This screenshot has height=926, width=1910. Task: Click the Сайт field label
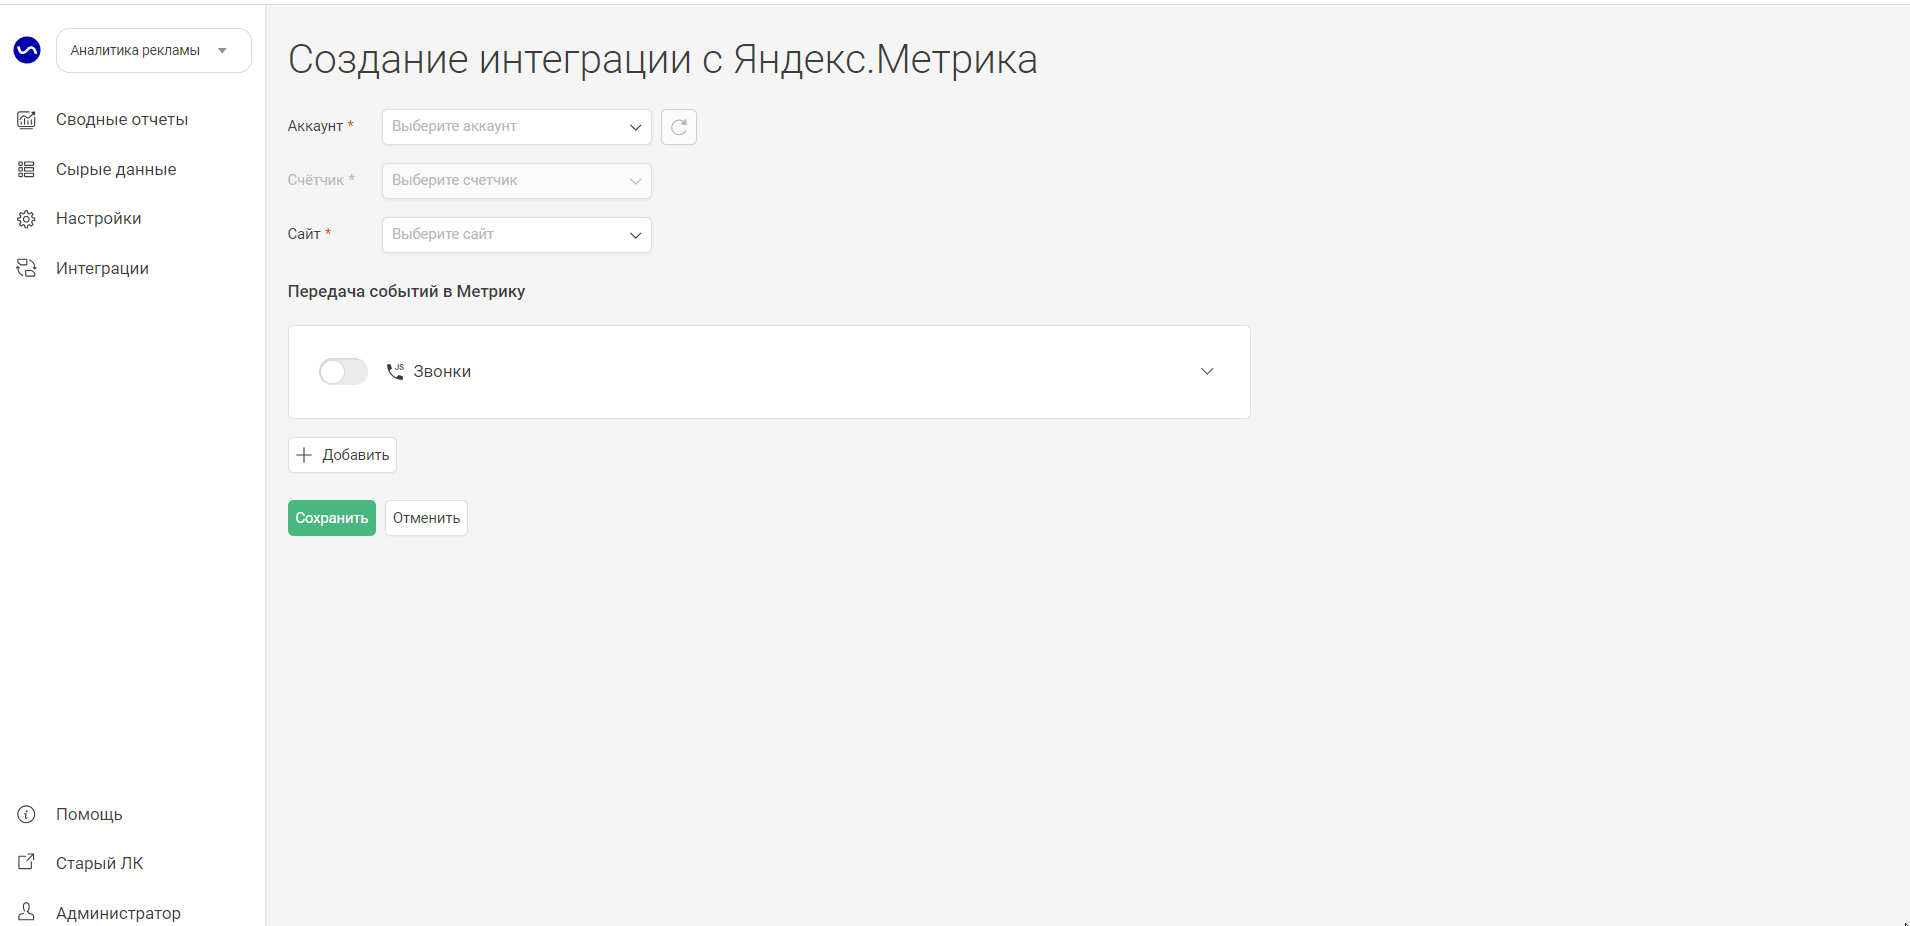pyautogui.click(x=304, y=234)
